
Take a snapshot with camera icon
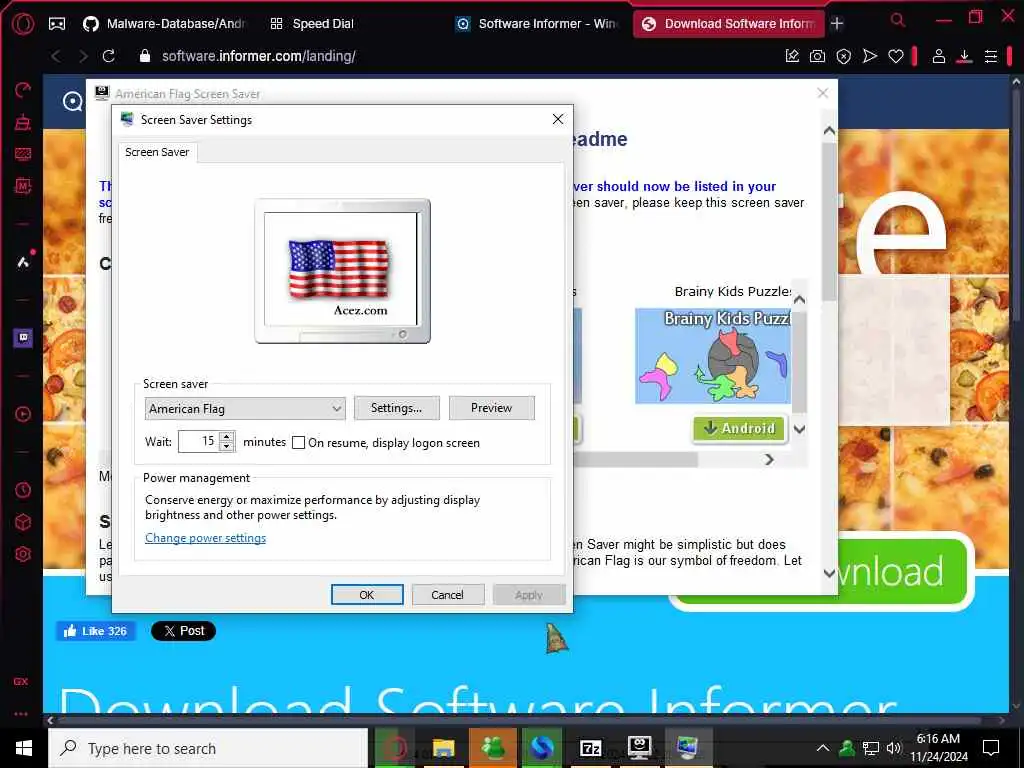818,56
